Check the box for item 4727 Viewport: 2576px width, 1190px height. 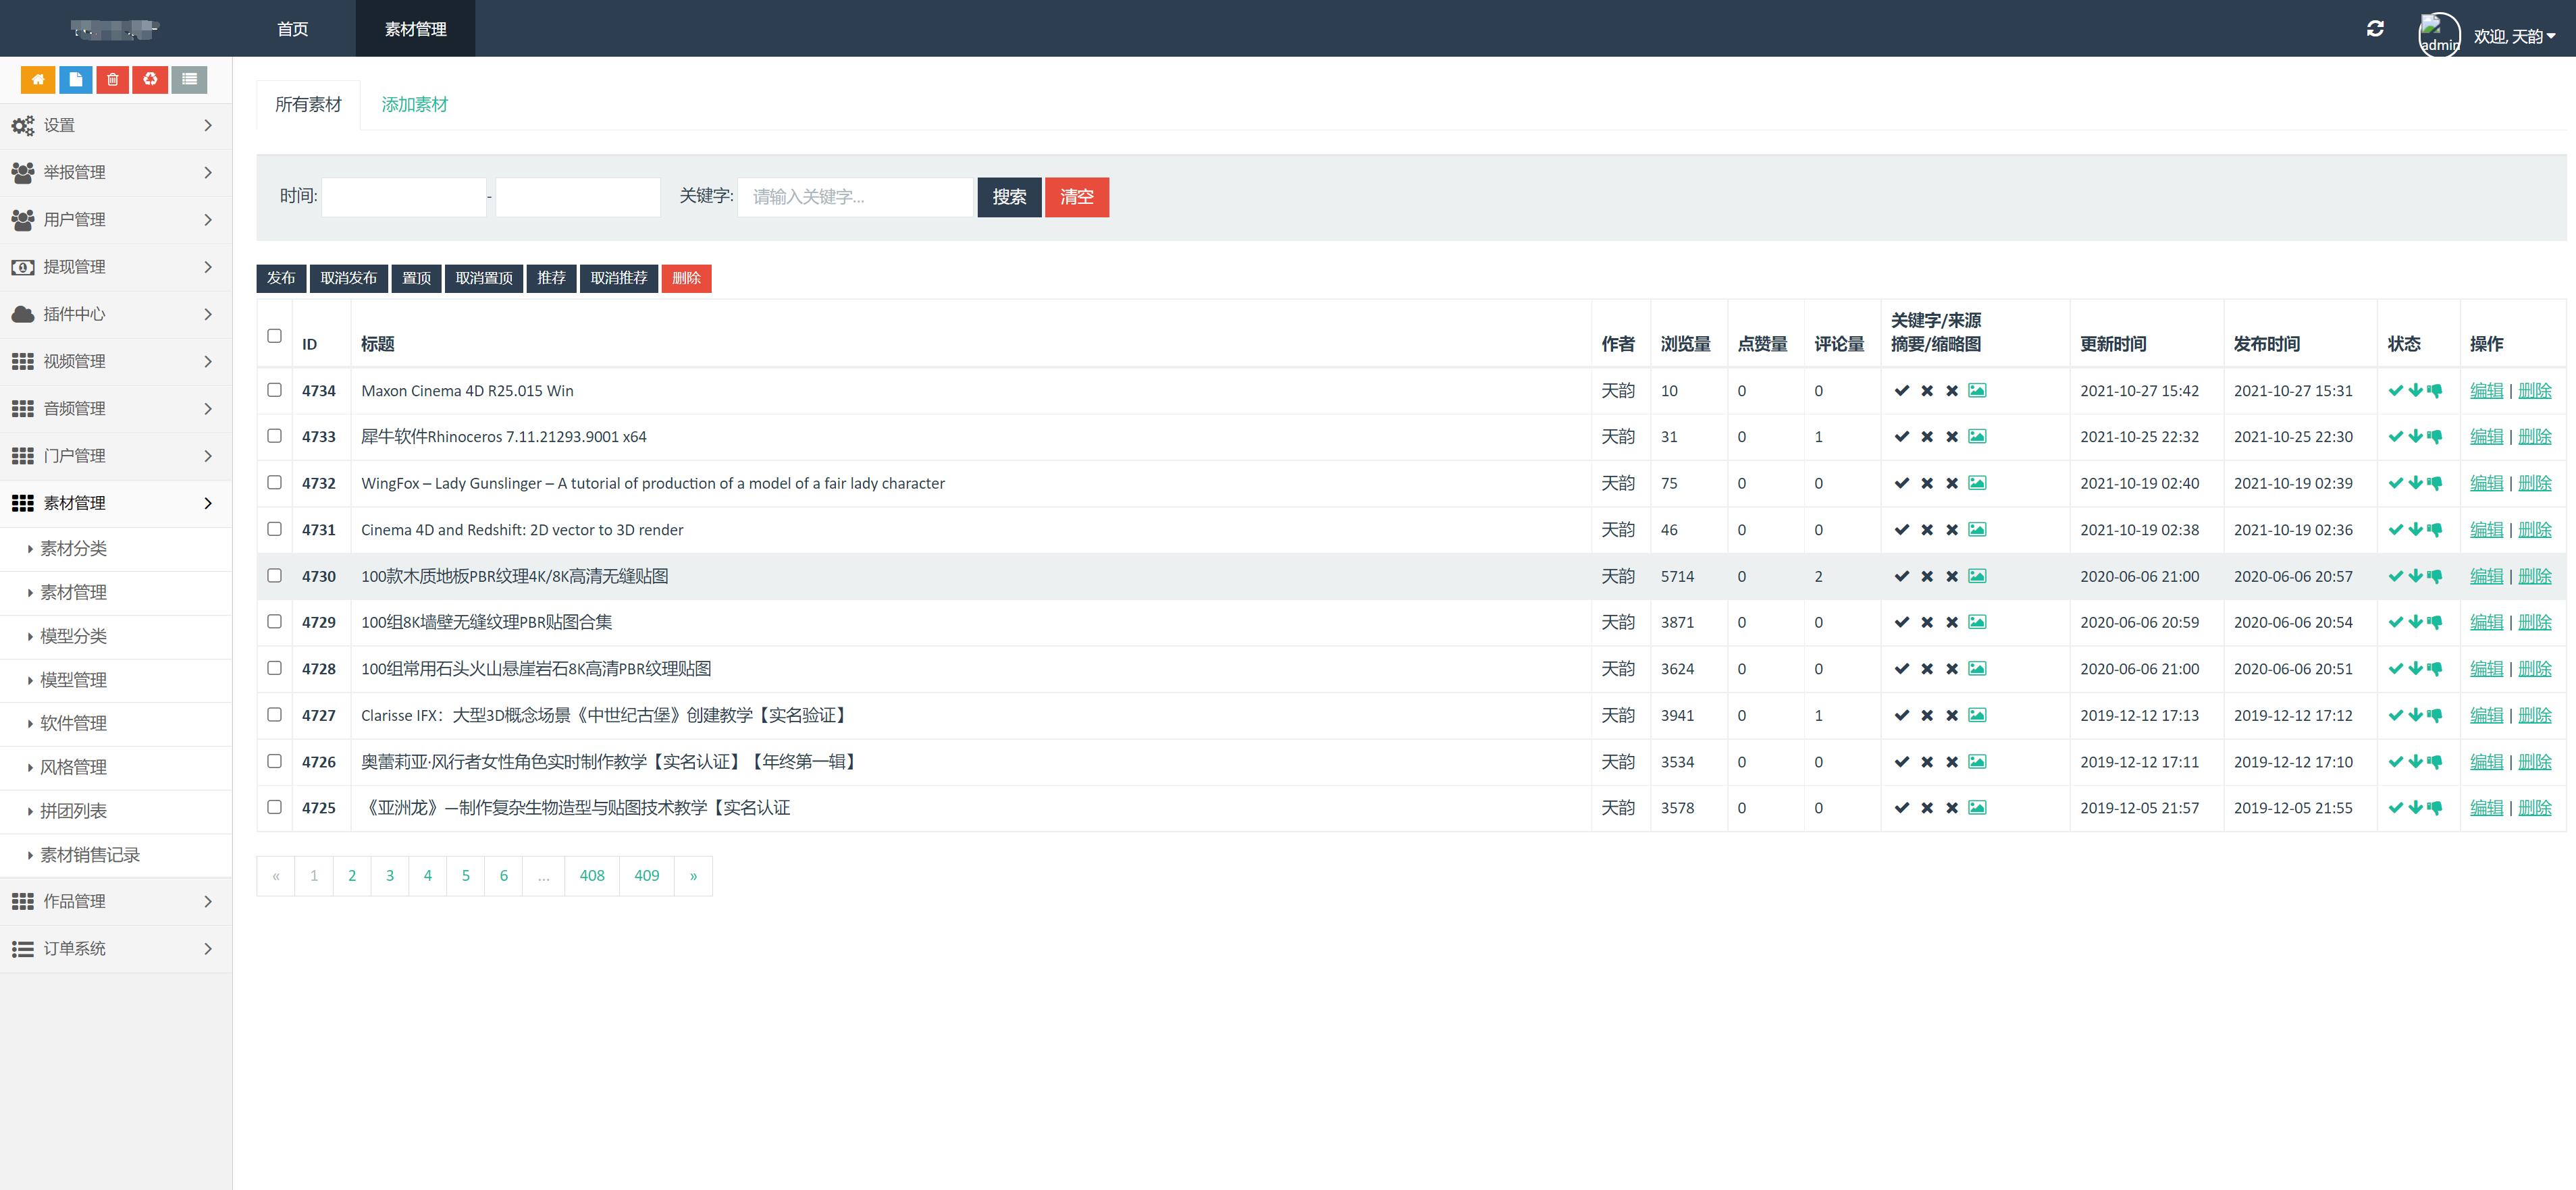click(274, 715)
